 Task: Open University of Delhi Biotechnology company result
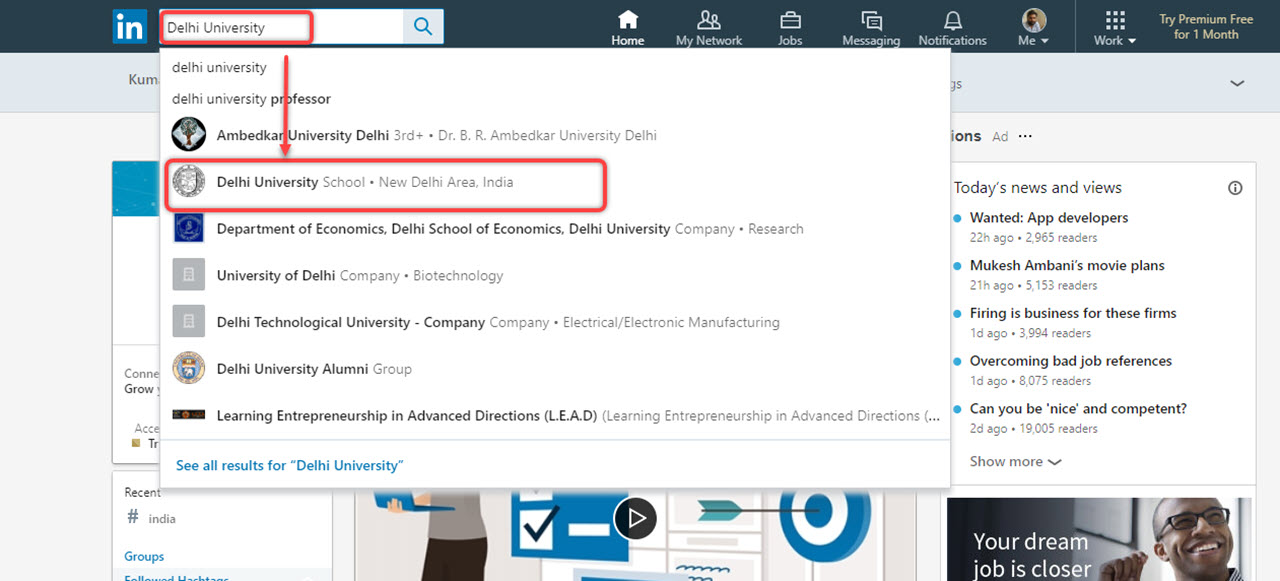click(x=555, y=275)
